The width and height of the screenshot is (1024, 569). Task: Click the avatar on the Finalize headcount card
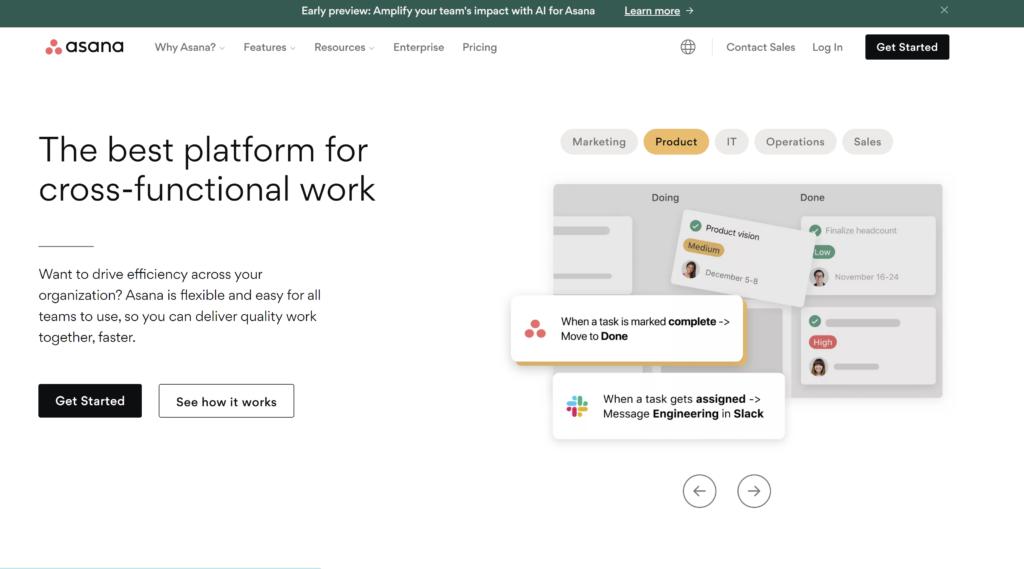coord(819,277)
